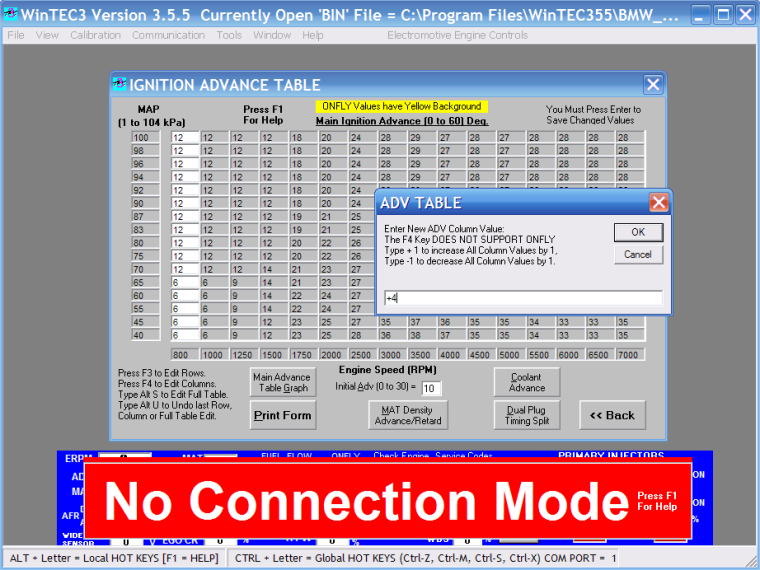Select the 1750 RPM column header
760x570 pixels.
303,355
